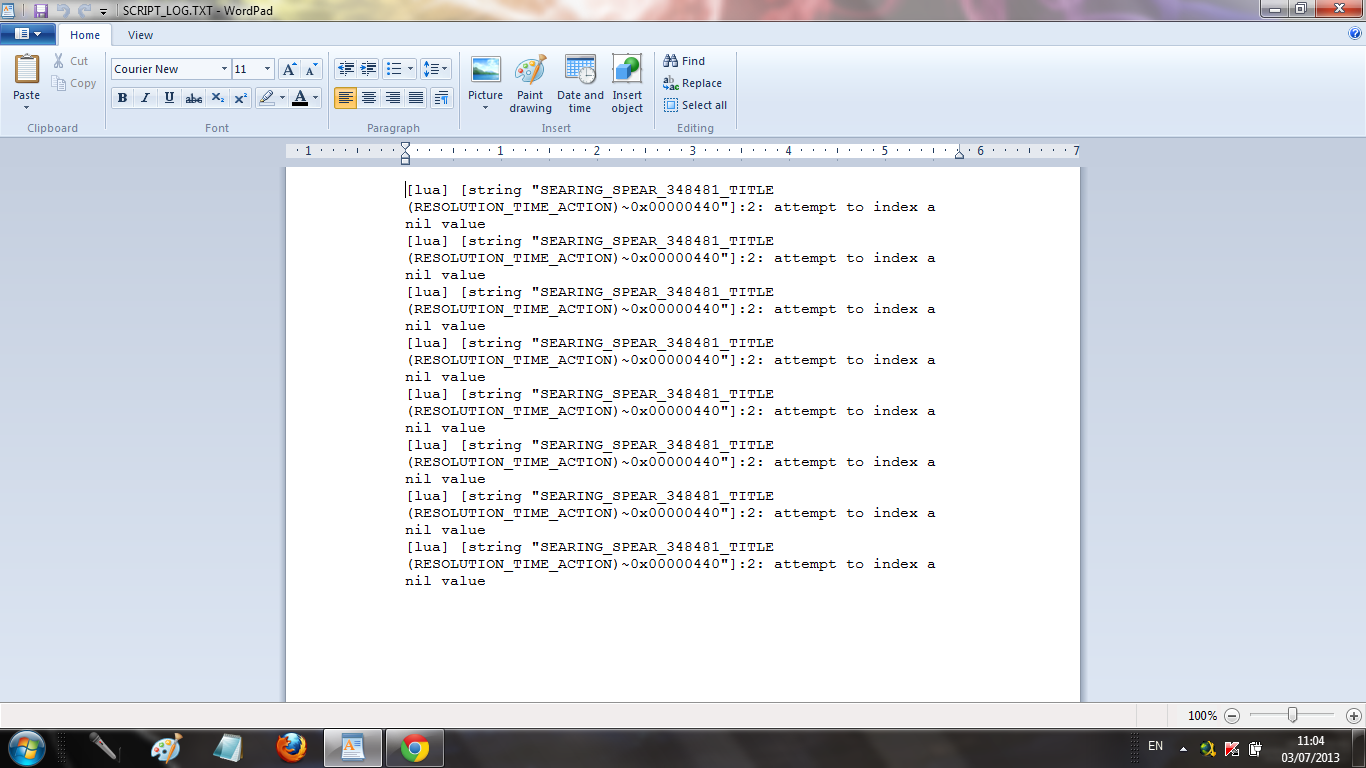Open the font size dropdown
The image size is (1366, 768).
point(267,69)
